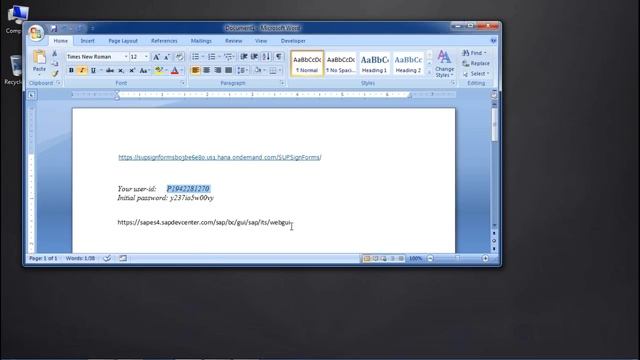640x360 pixels.
Task: Click the red font color button
Action: point(175,71)
